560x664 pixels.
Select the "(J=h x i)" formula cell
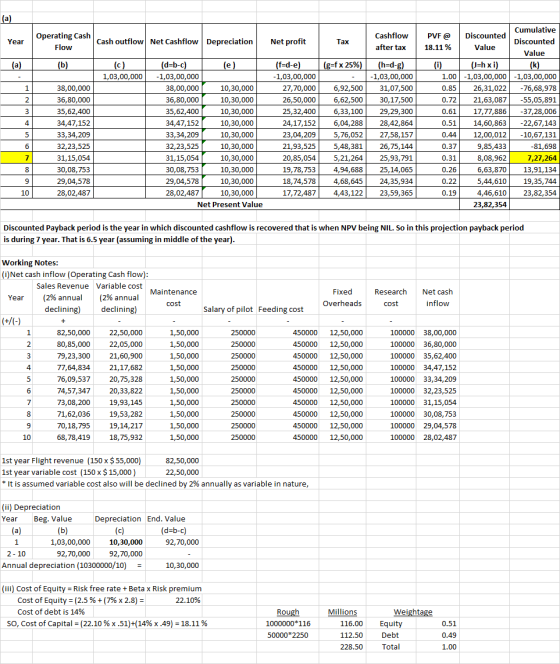click(484, 65)
